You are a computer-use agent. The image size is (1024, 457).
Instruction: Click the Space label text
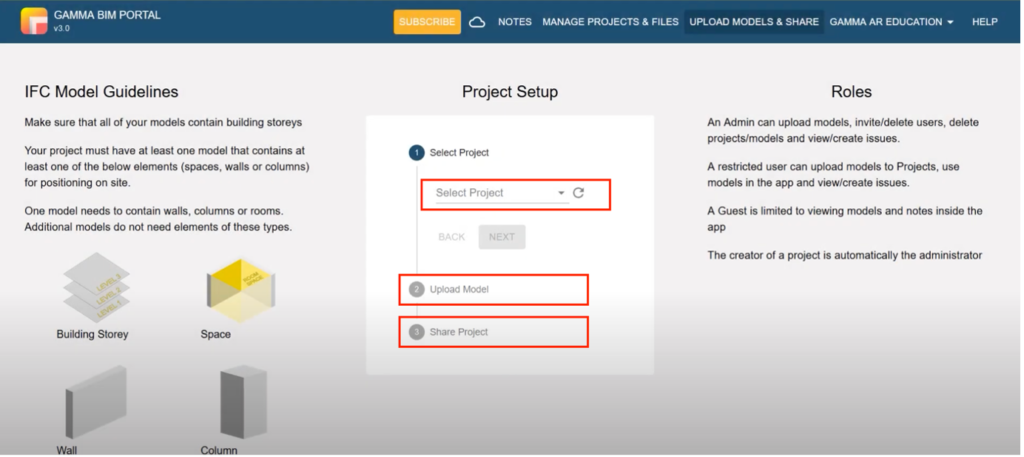tap(216, 334)
